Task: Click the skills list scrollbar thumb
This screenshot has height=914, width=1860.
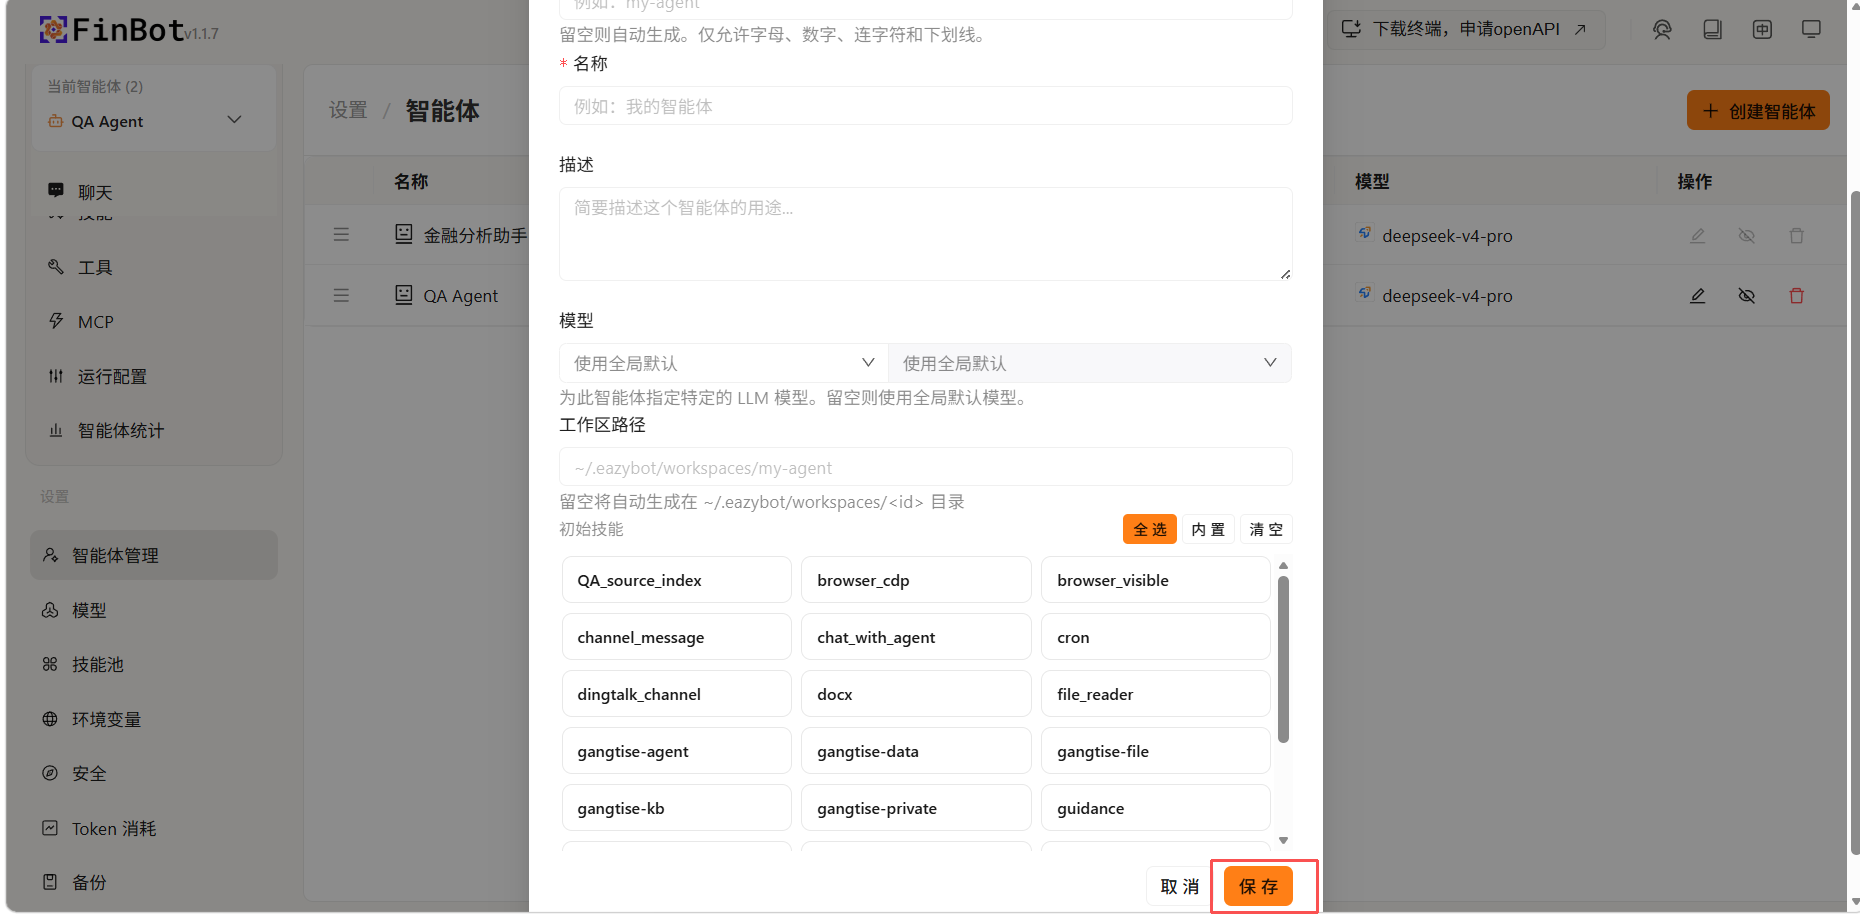Action: [x=1283, y=659]
